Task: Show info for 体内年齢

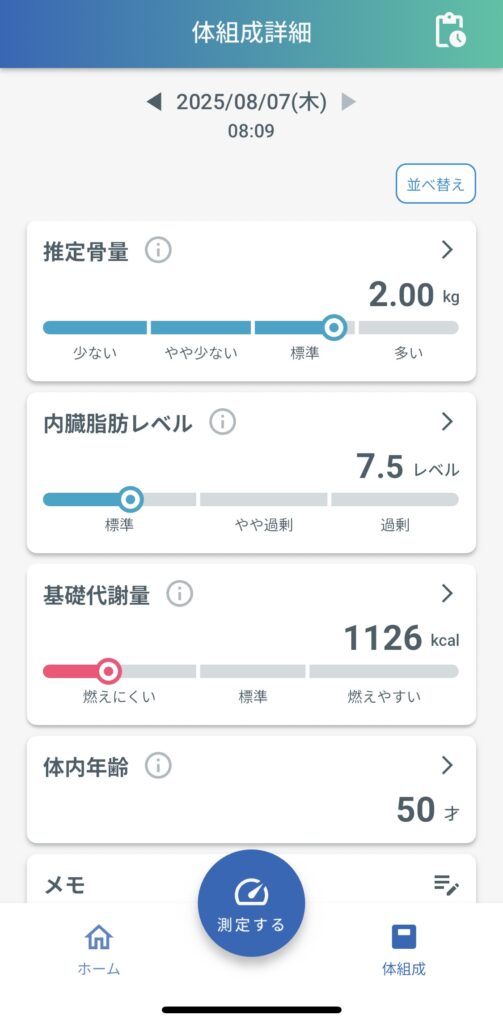Action: coord(158,765)
